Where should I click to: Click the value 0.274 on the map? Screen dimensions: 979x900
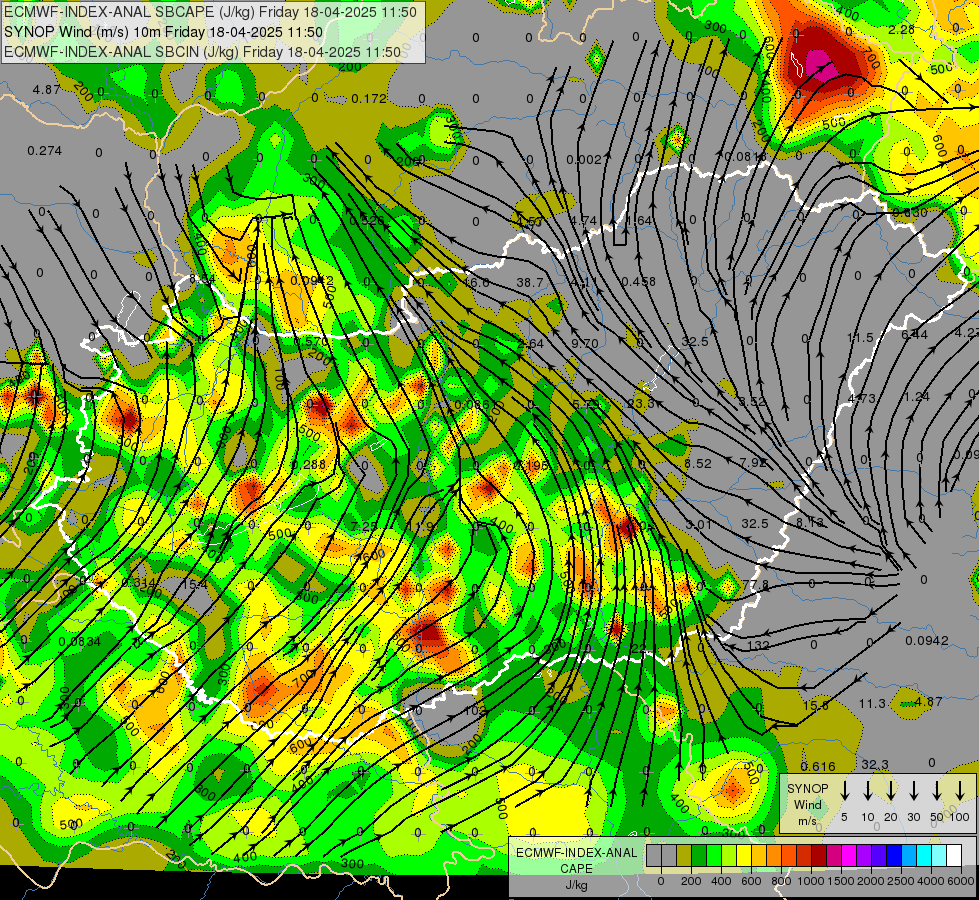click(x=44, y=151)
